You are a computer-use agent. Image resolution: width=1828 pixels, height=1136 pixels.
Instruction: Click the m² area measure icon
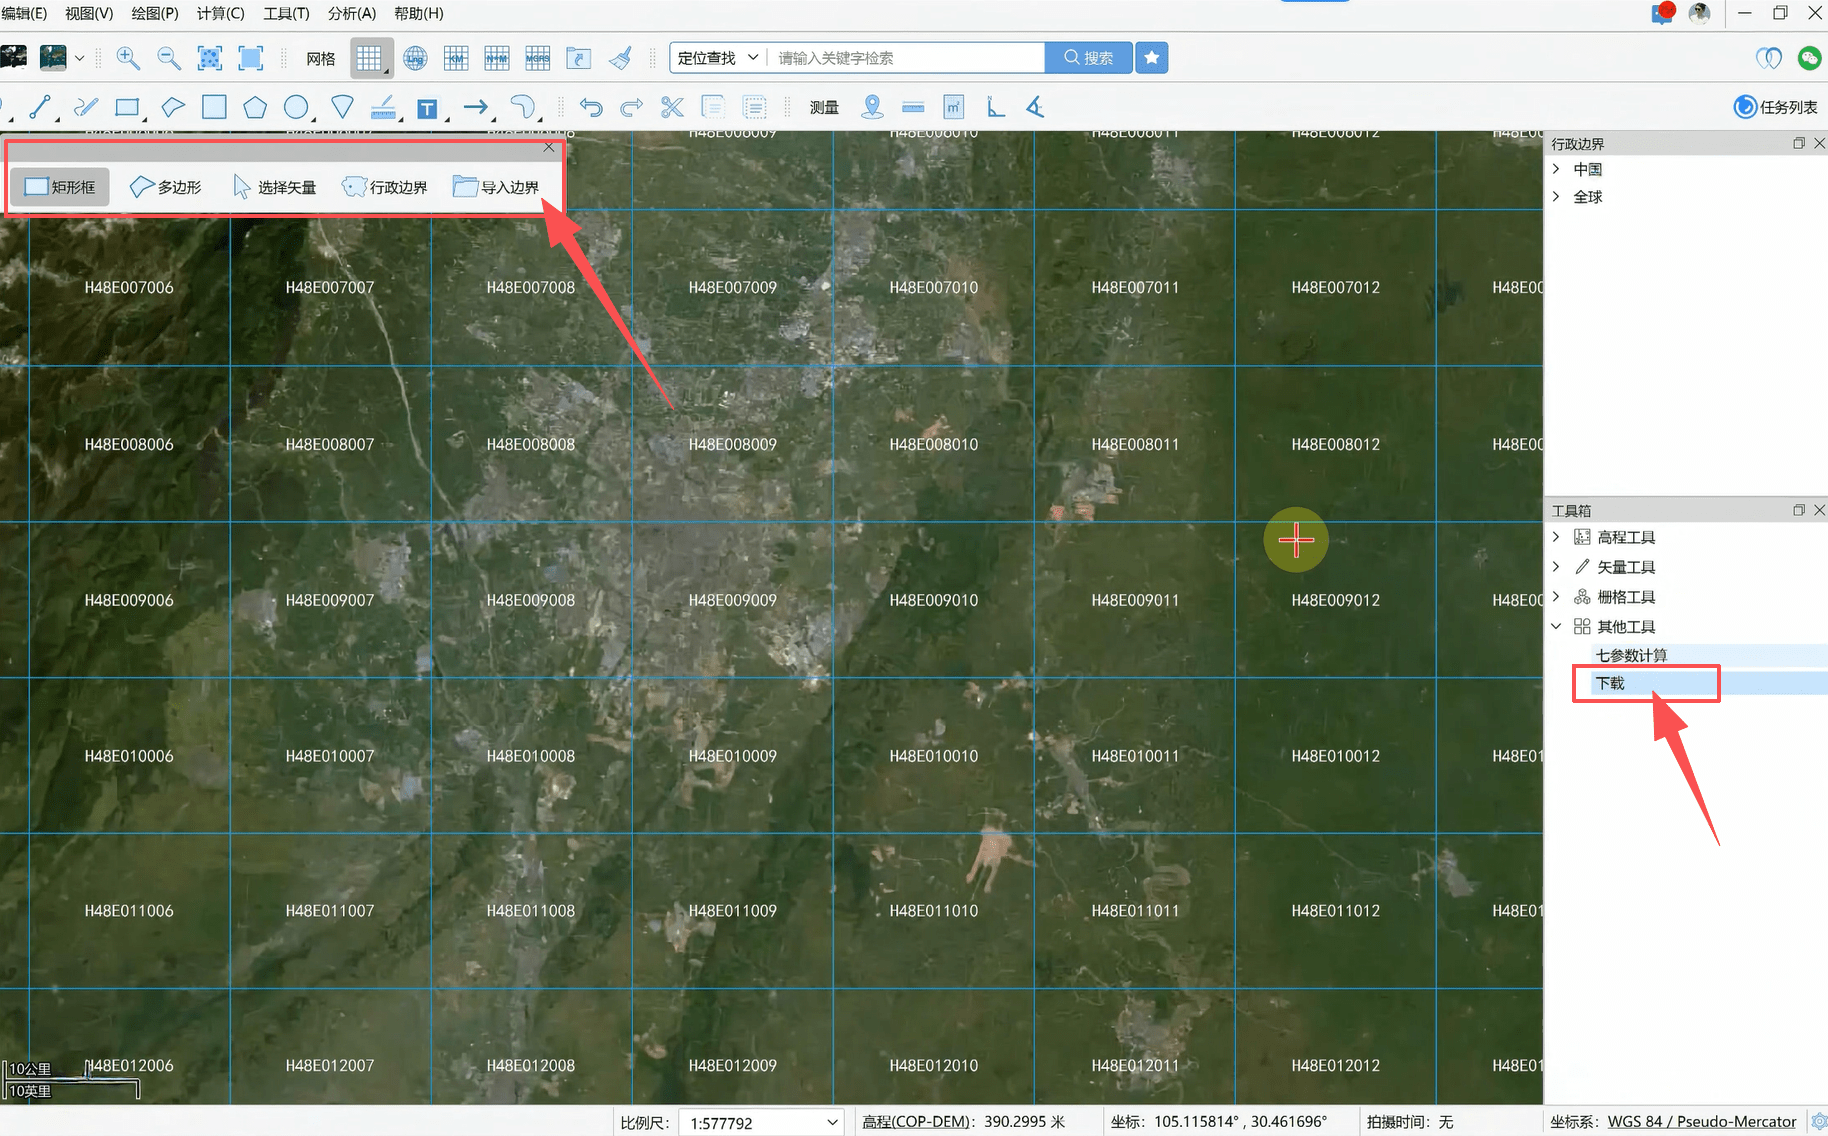(x=954, y=107)
